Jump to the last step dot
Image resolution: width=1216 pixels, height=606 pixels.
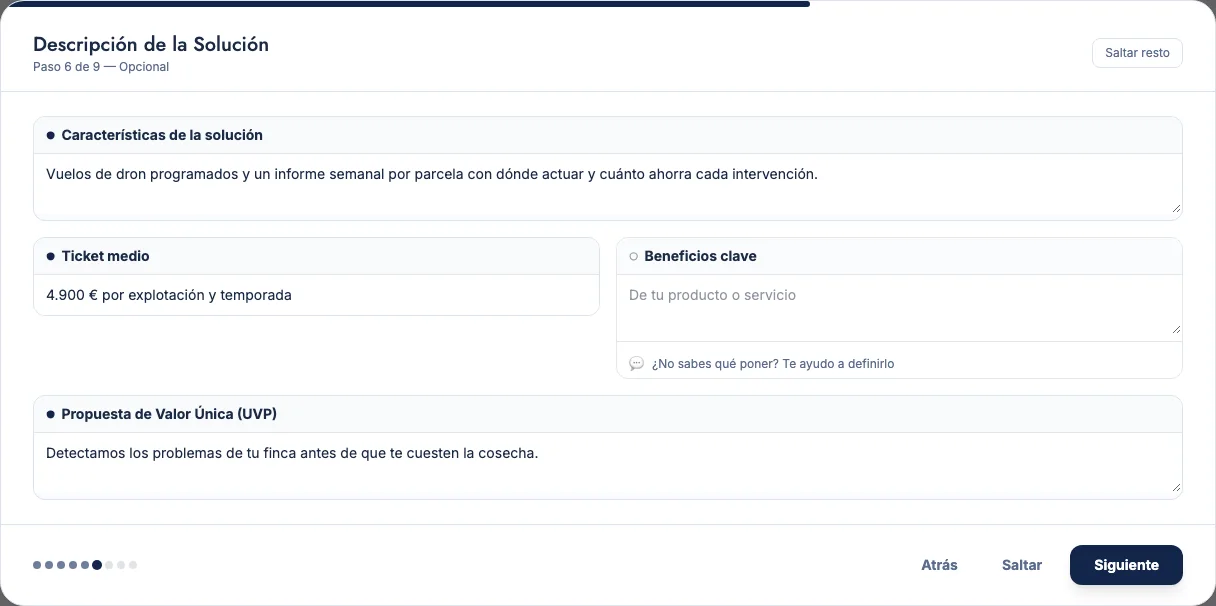click(x=133, y=565)
